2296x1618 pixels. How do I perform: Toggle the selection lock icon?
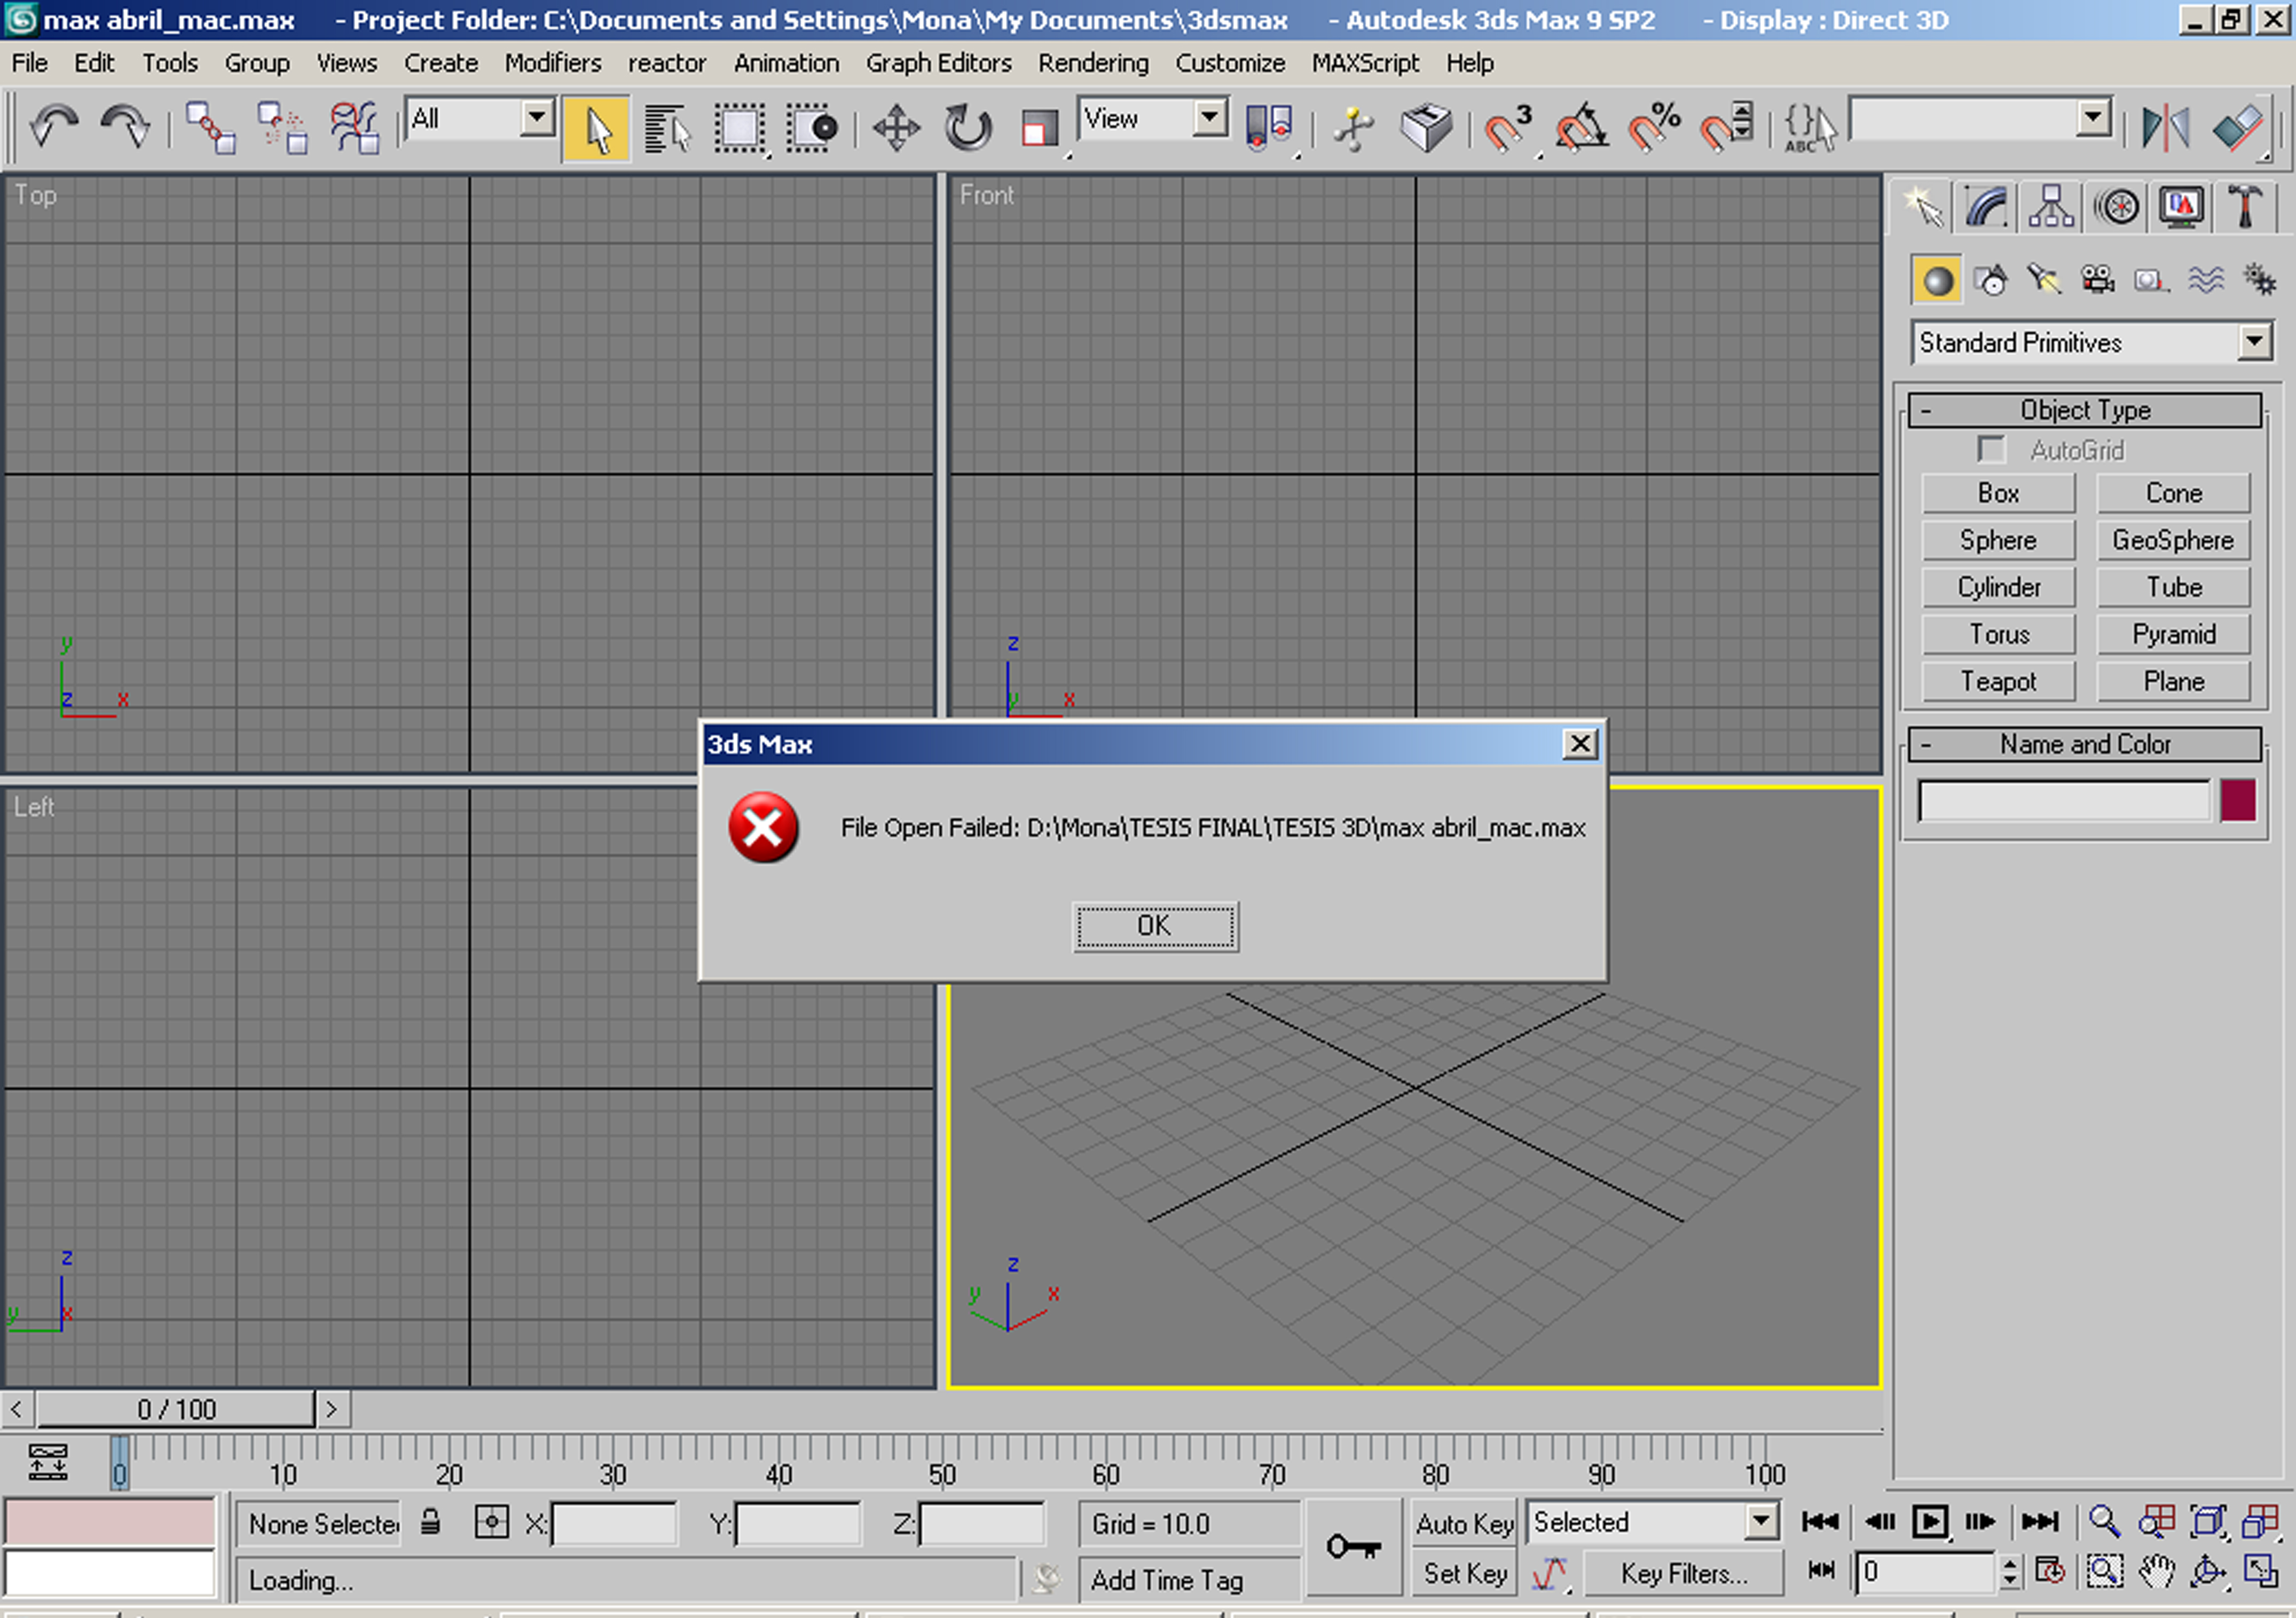coord(430,1522)
